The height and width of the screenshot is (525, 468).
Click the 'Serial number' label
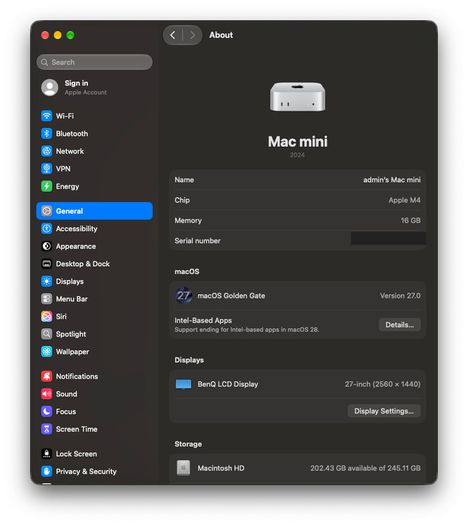(198, 241)
